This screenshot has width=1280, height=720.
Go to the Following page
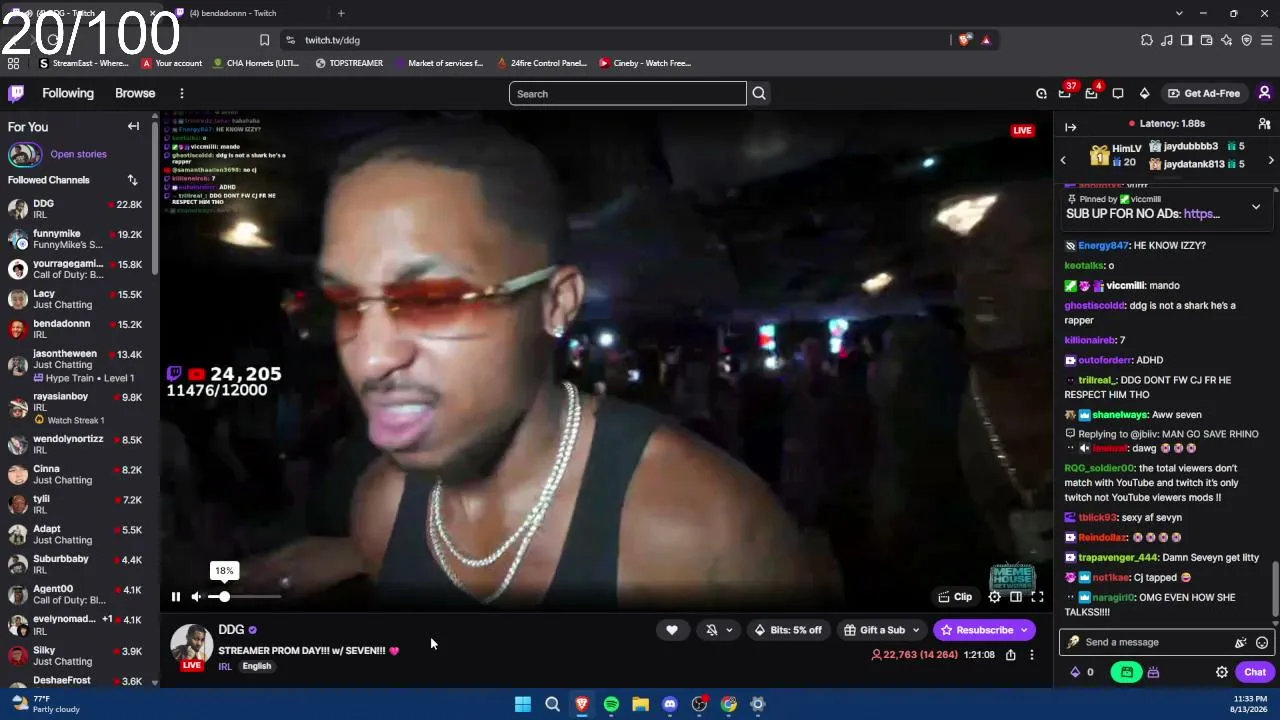tap(68, 93)
